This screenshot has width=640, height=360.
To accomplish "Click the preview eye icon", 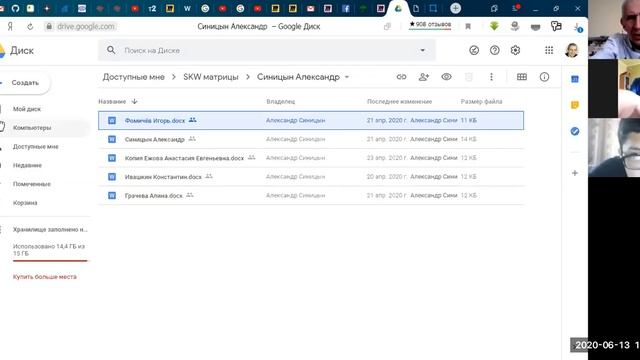I will coord(446,77).
